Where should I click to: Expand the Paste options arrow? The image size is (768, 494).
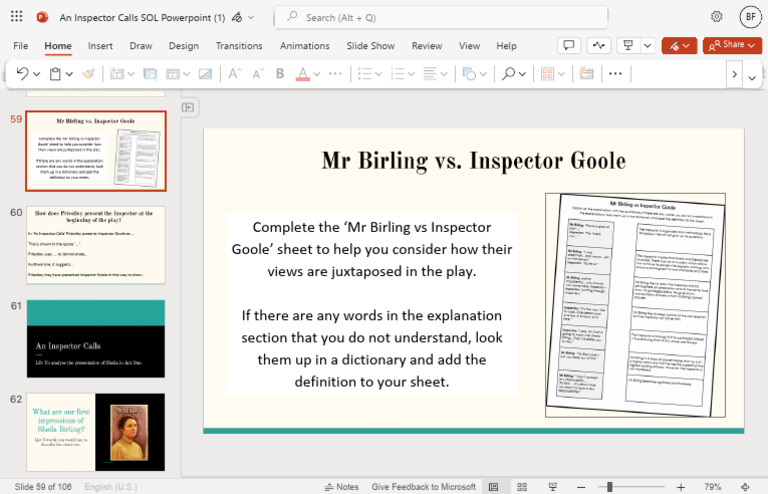(70, 74)
